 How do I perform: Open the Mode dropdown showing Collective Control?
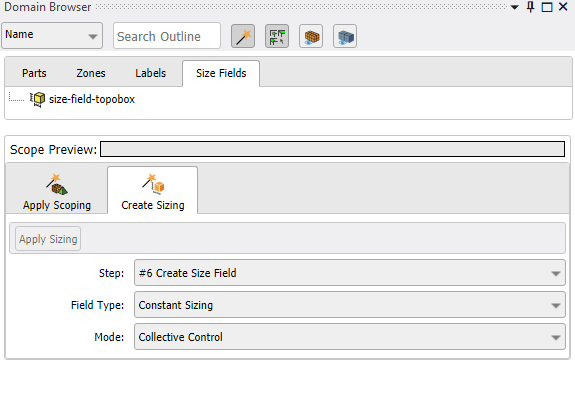(x=350, y=337)
